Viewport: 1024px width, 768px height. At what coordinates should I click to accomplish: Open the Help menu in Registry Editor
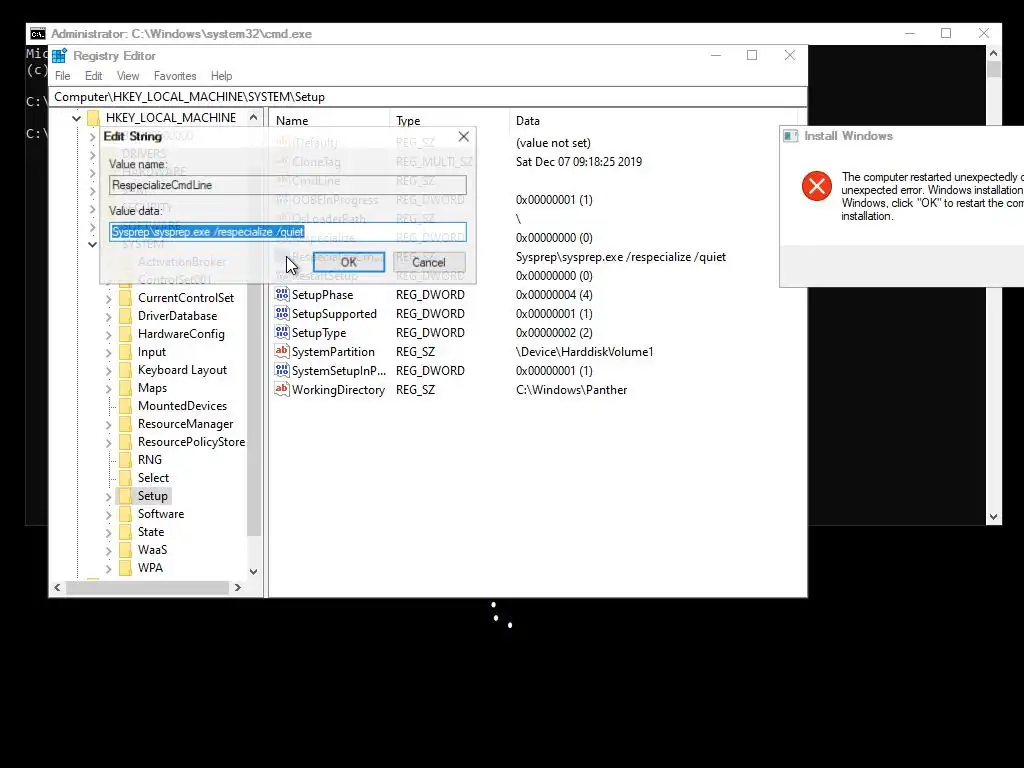pos(221,76)
